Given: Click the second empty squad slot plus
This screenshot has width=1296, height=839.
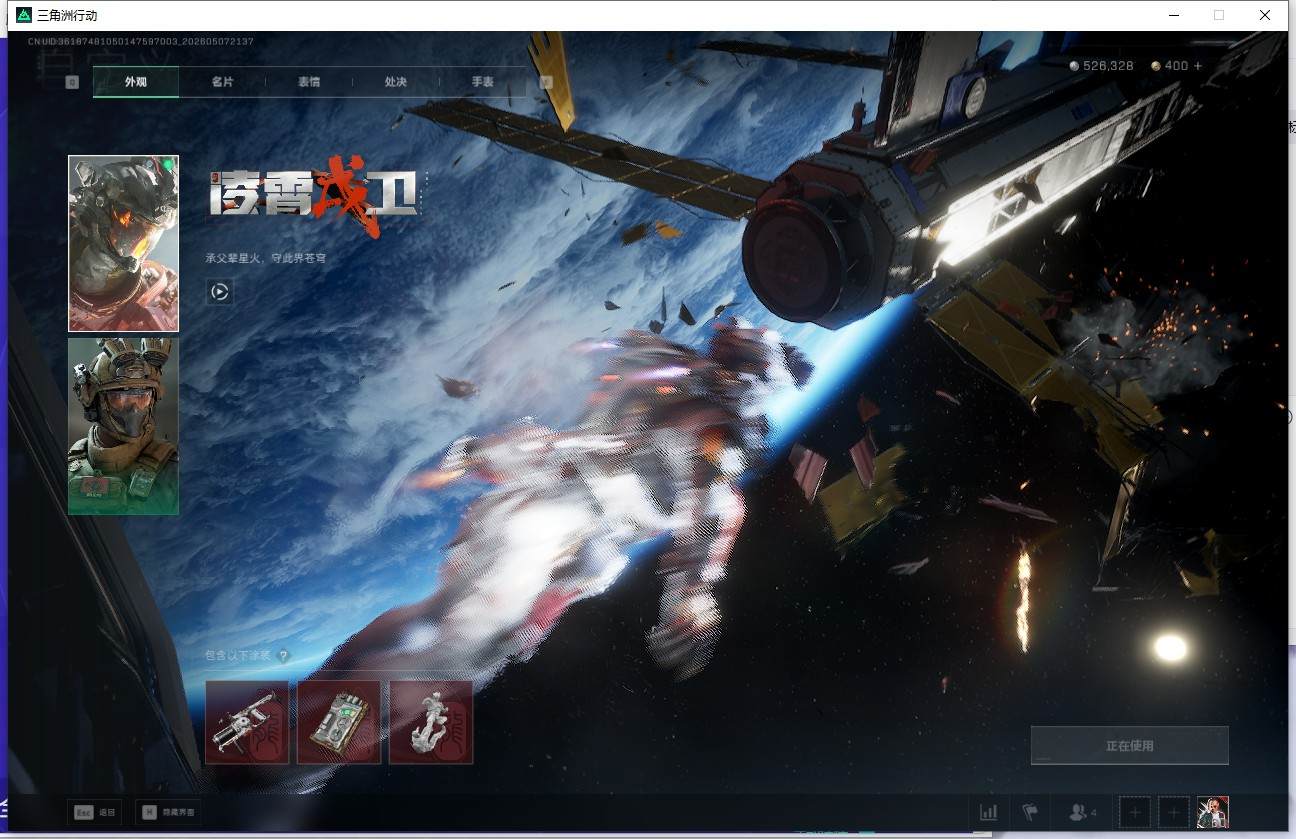Looking at the screenshot, I should click(x=1174, y=812).
